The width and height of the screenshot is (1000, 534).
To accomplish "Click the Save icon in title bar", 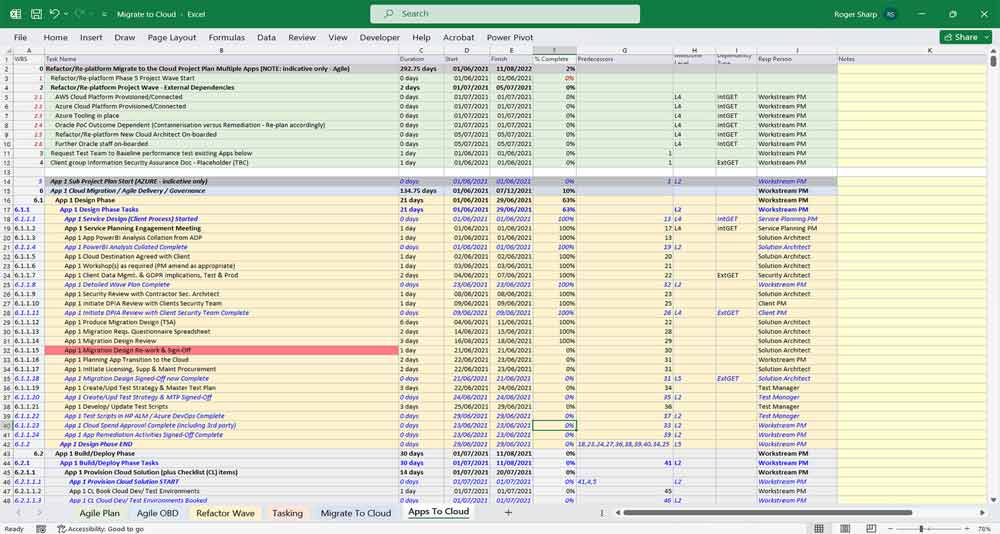I will (x=35, y=14).
